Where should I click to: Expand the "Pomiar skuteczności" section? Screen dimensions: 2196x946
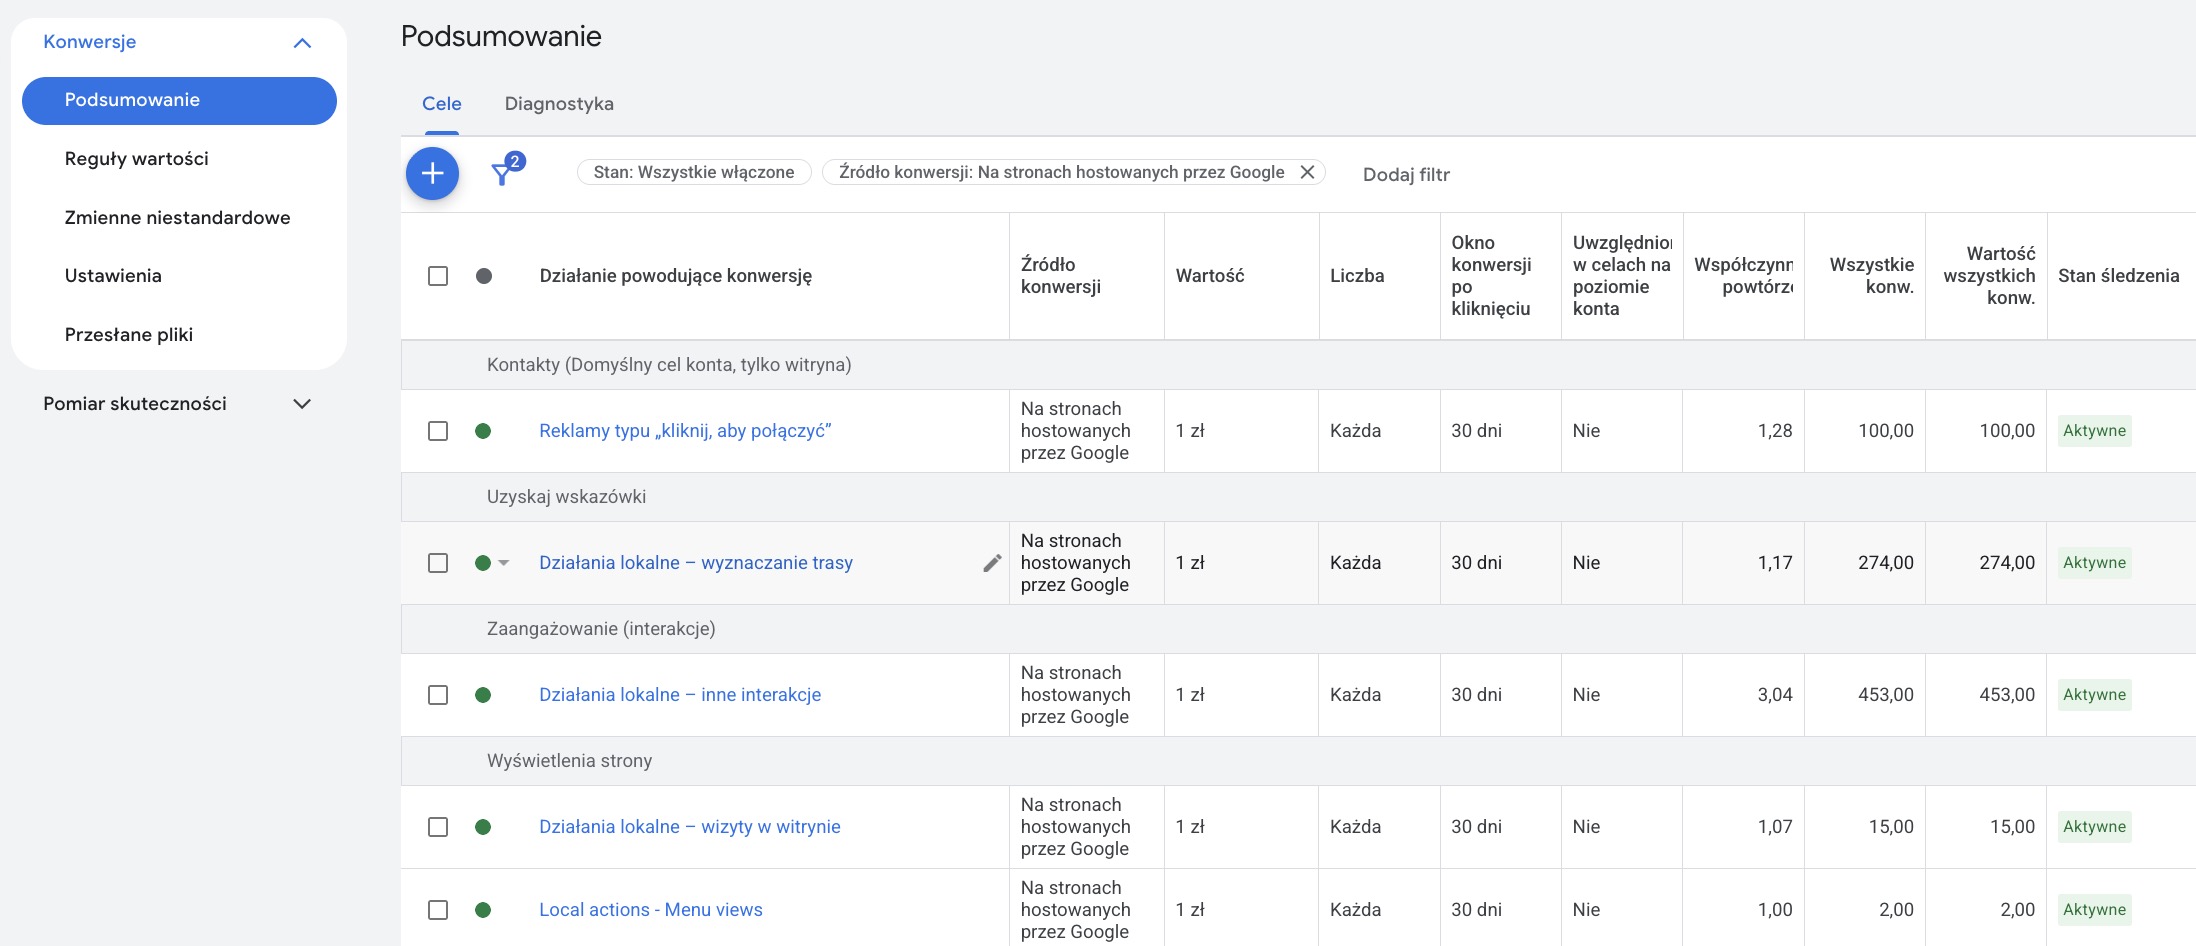(303, 403)
